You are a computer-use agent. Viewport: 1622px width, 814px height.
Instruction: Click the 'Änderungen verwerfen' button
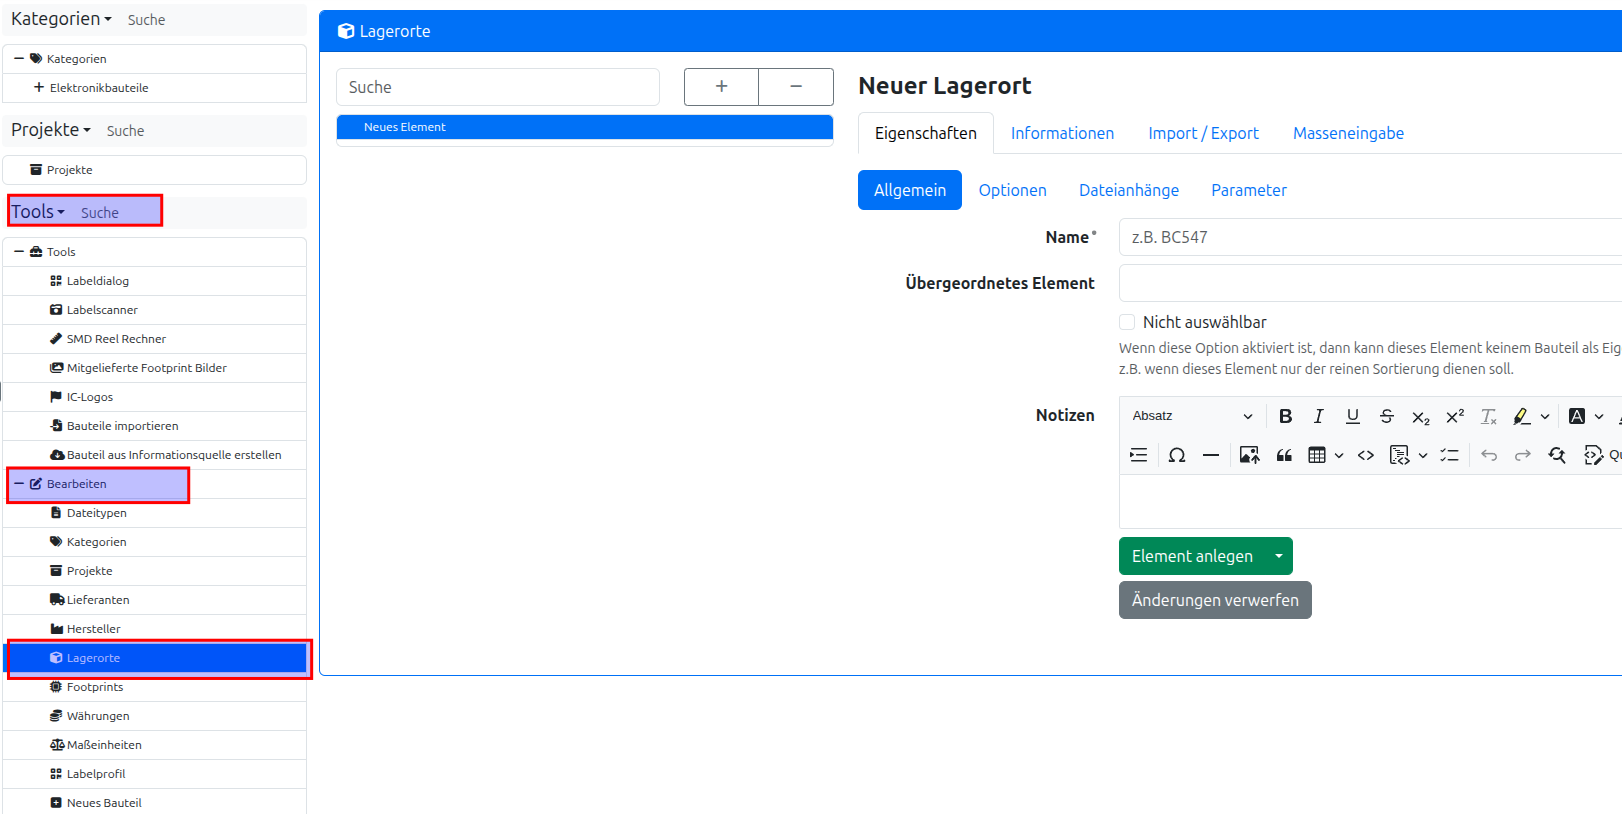pyautogui.click(x=1214, y=600)
